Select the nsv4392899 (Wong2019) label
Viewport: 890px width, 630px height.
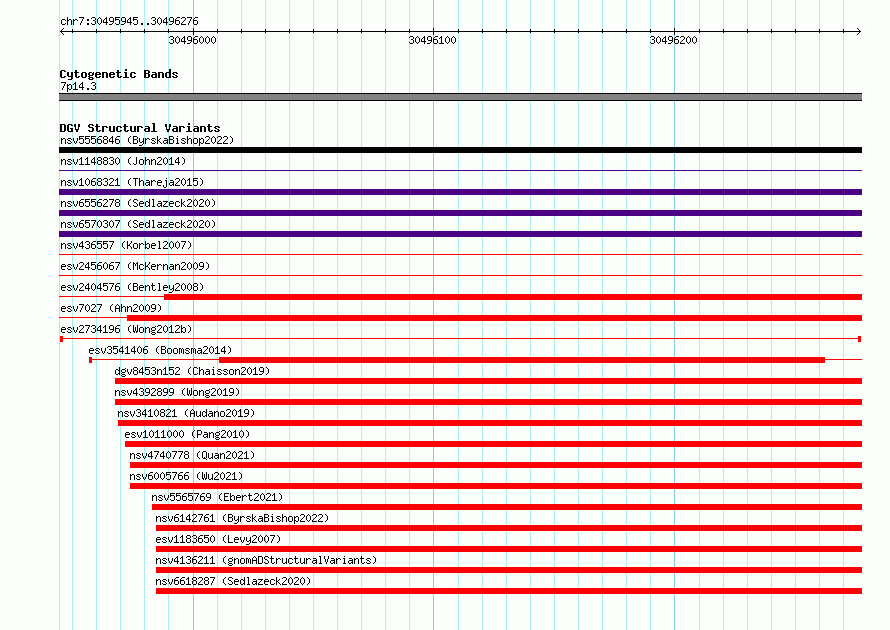(177, 392)
